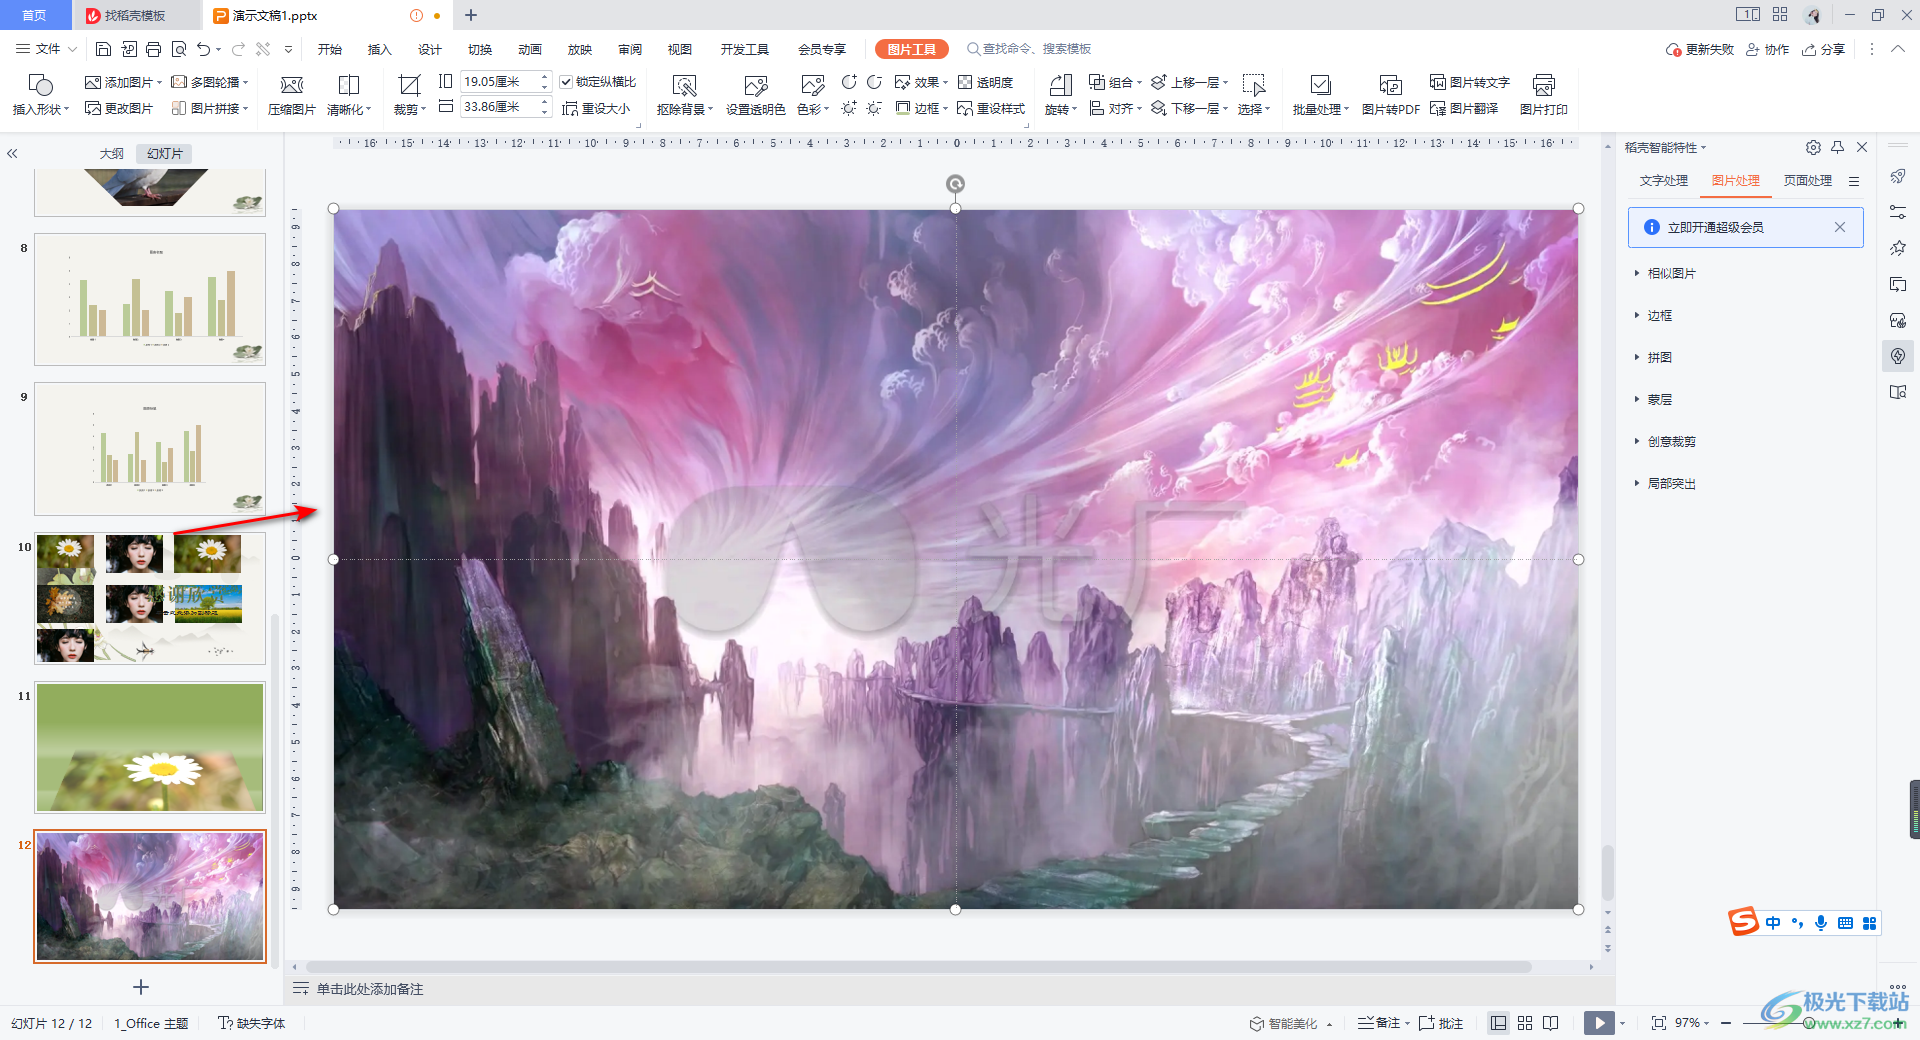Screen dimensions: 1920x1040
Task: Switch to slide sorter view icon
Action: (1525, 1023)
